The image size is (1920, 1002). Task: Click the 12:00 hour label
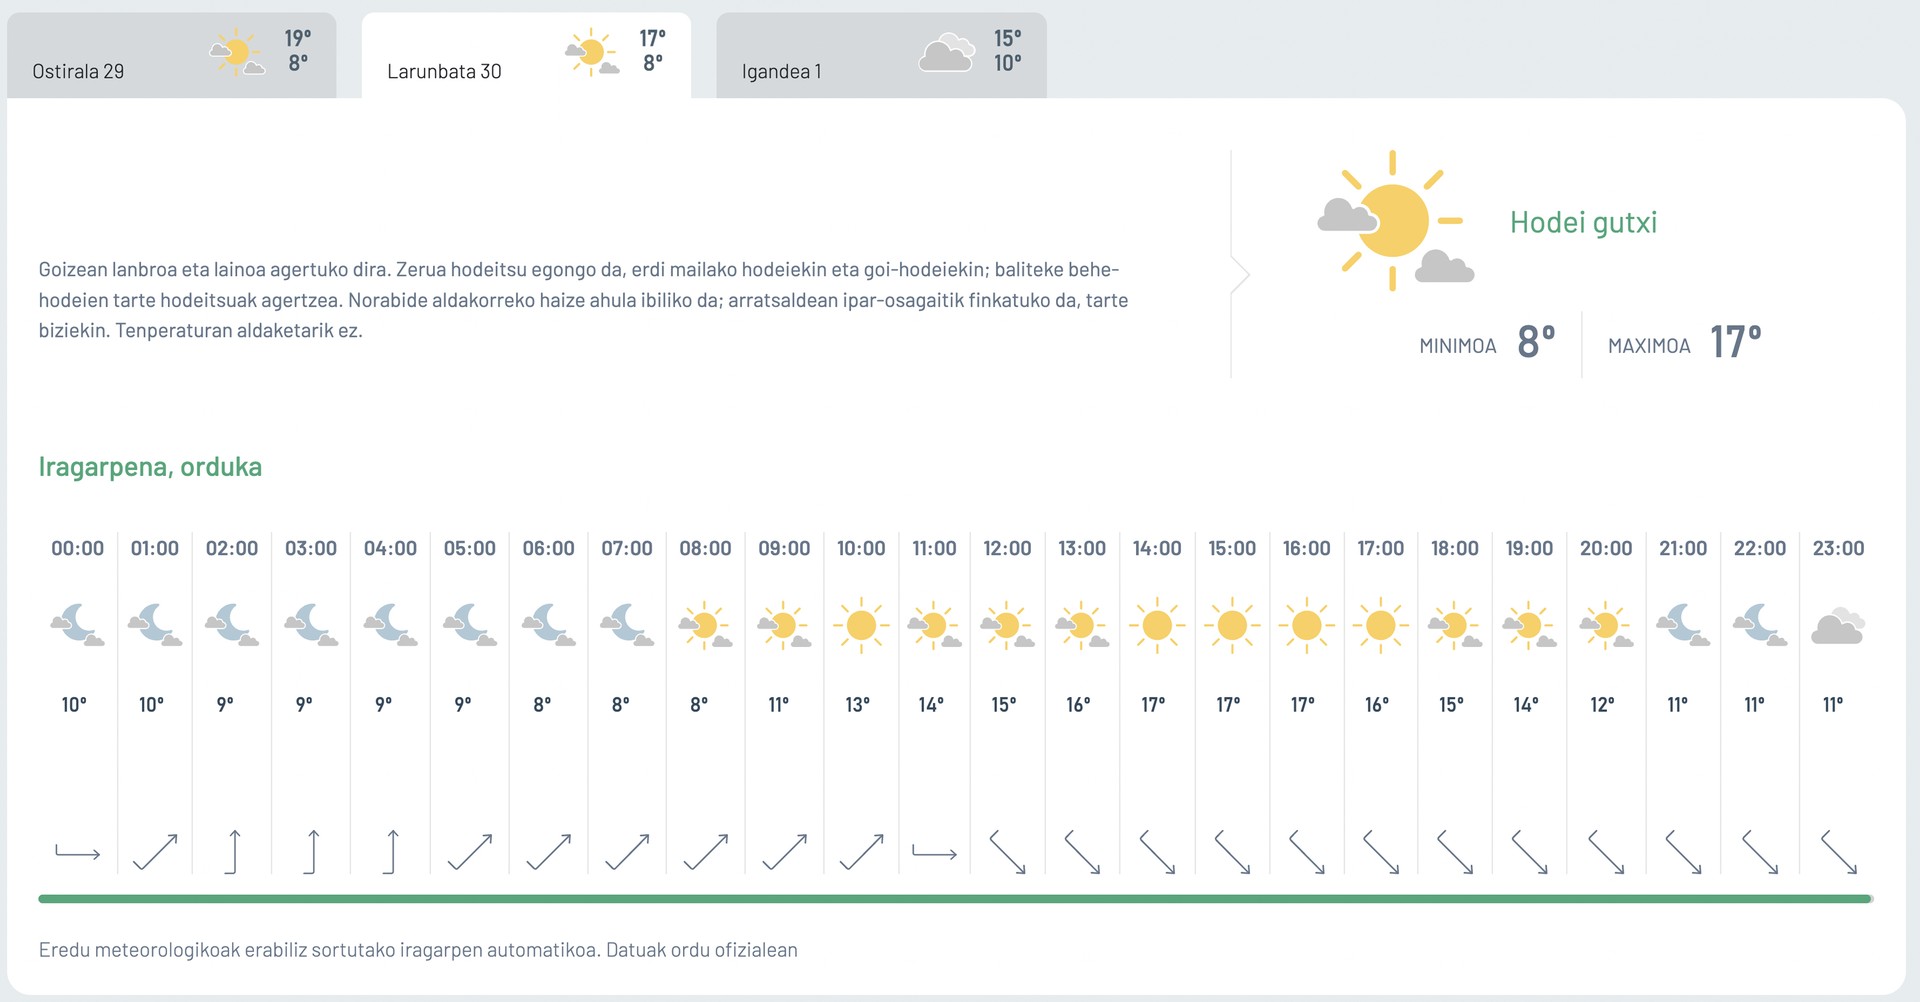1007,548
